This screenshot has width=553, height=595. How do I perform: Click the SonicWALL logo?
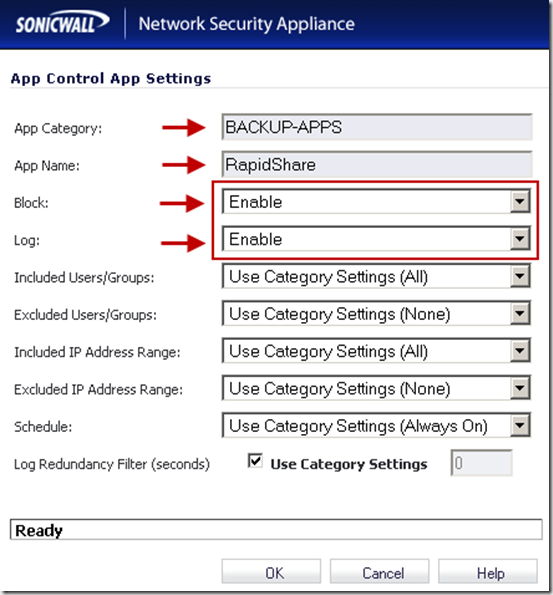click(x=62, y=23)
